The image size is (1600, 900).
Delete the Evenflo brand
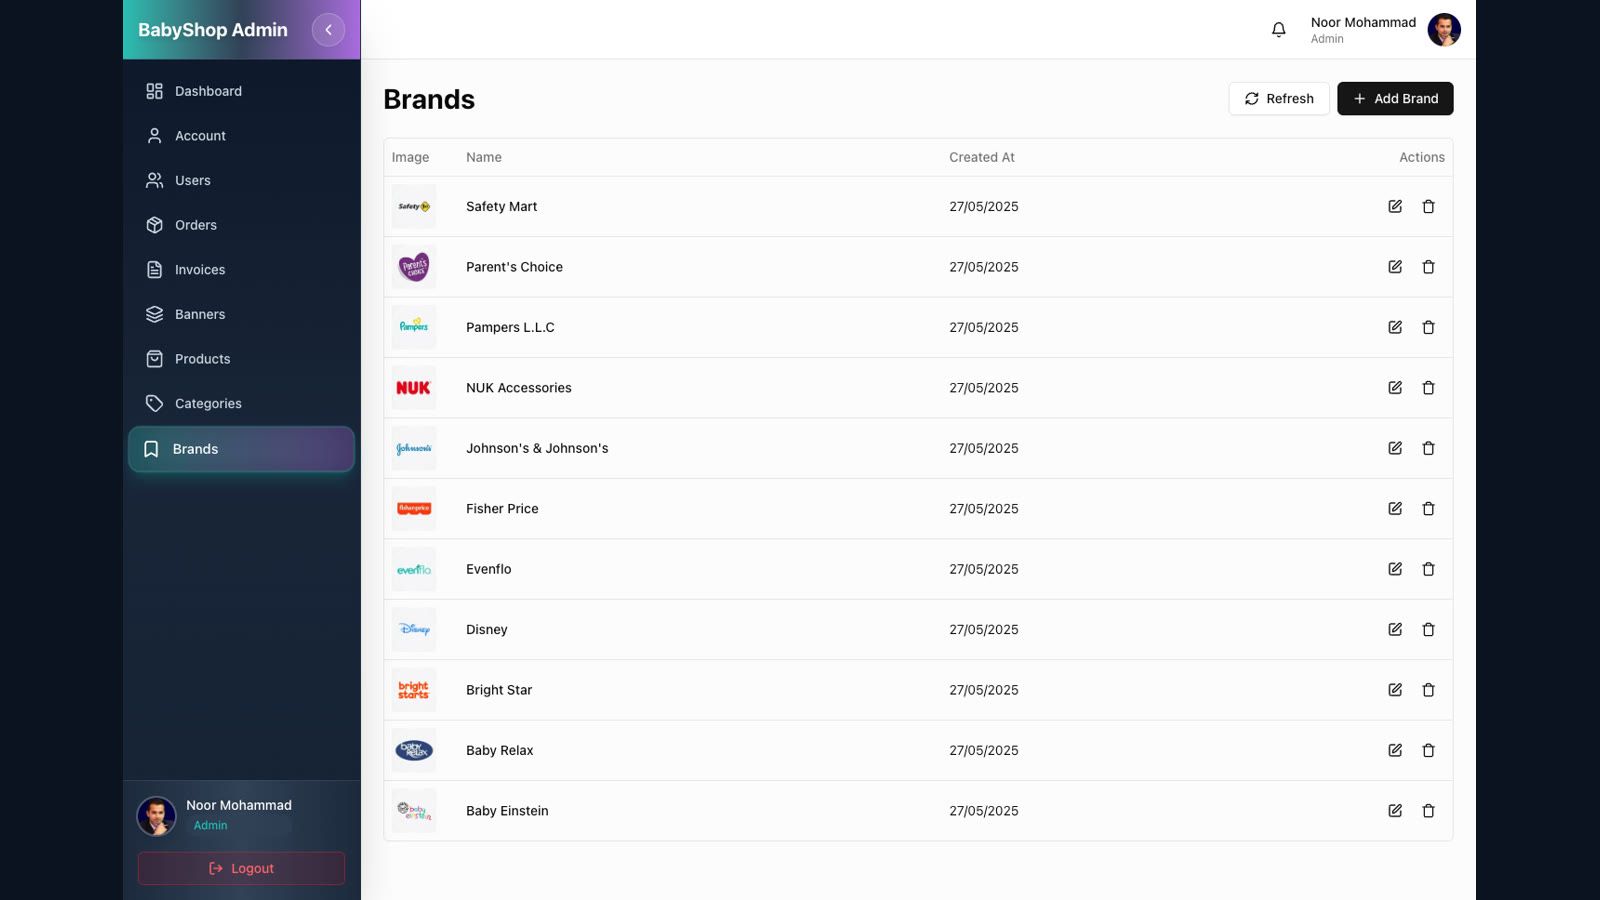(1428, 569)
